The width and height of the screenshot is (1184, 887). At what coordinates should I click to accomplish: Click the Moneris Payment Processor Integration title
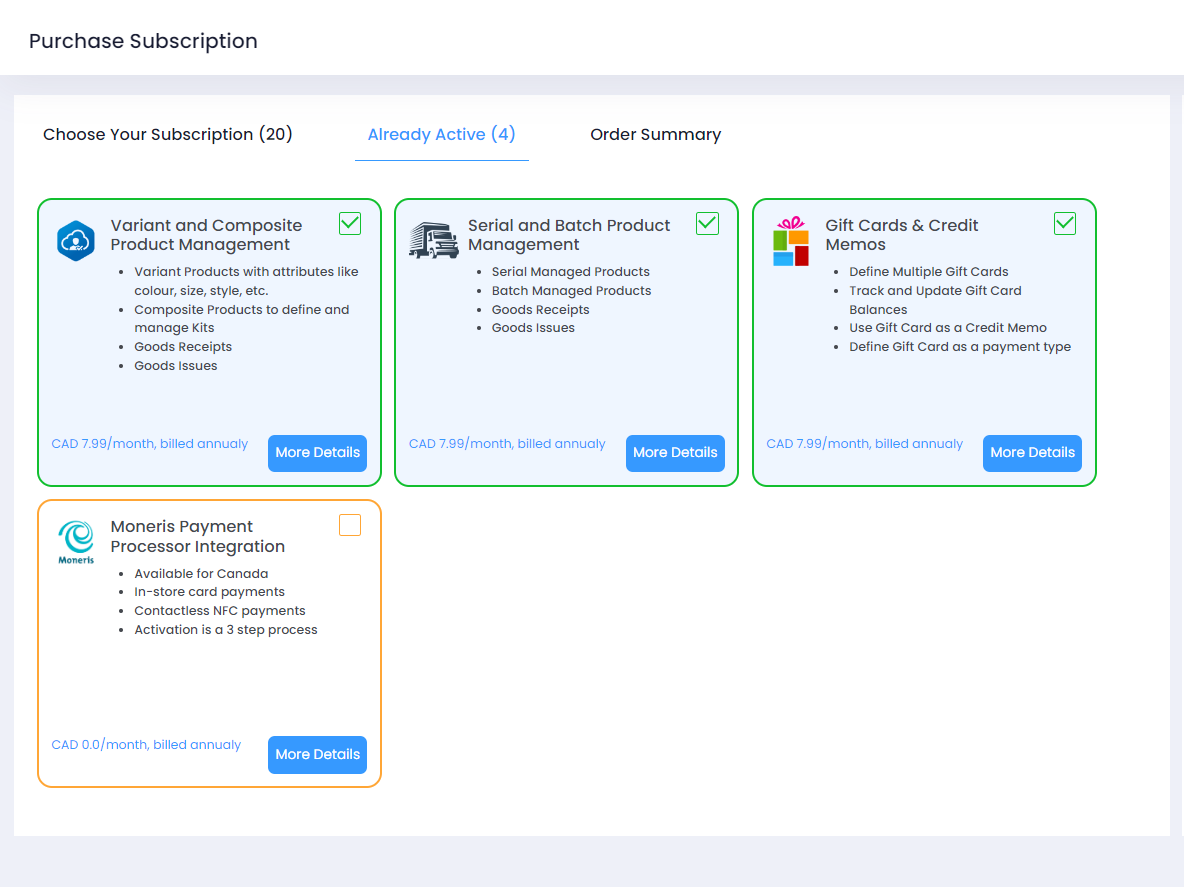198,537
